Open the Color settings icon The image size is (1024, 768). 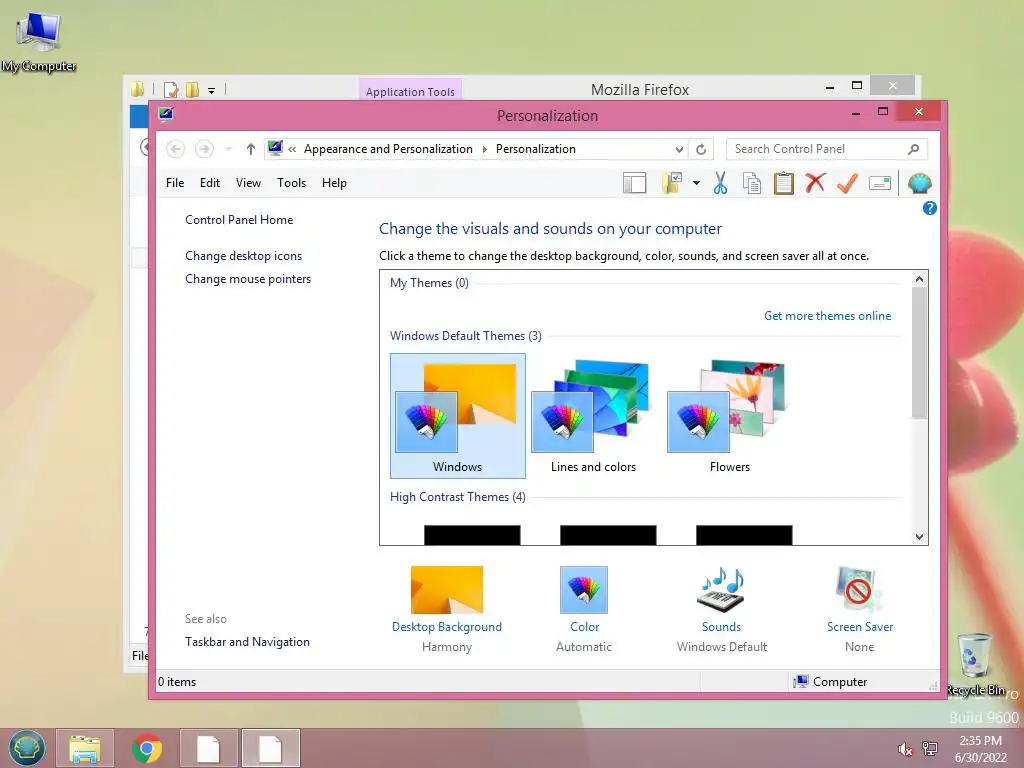tap(584, 590)
